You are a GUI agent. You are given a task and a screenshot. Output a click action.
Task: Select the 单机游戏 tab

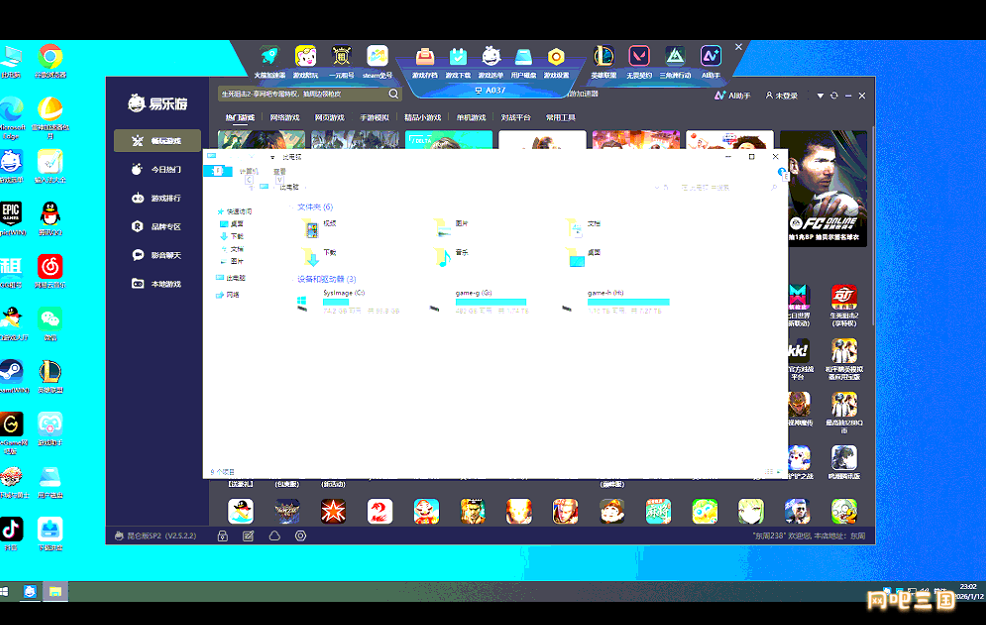471,118
